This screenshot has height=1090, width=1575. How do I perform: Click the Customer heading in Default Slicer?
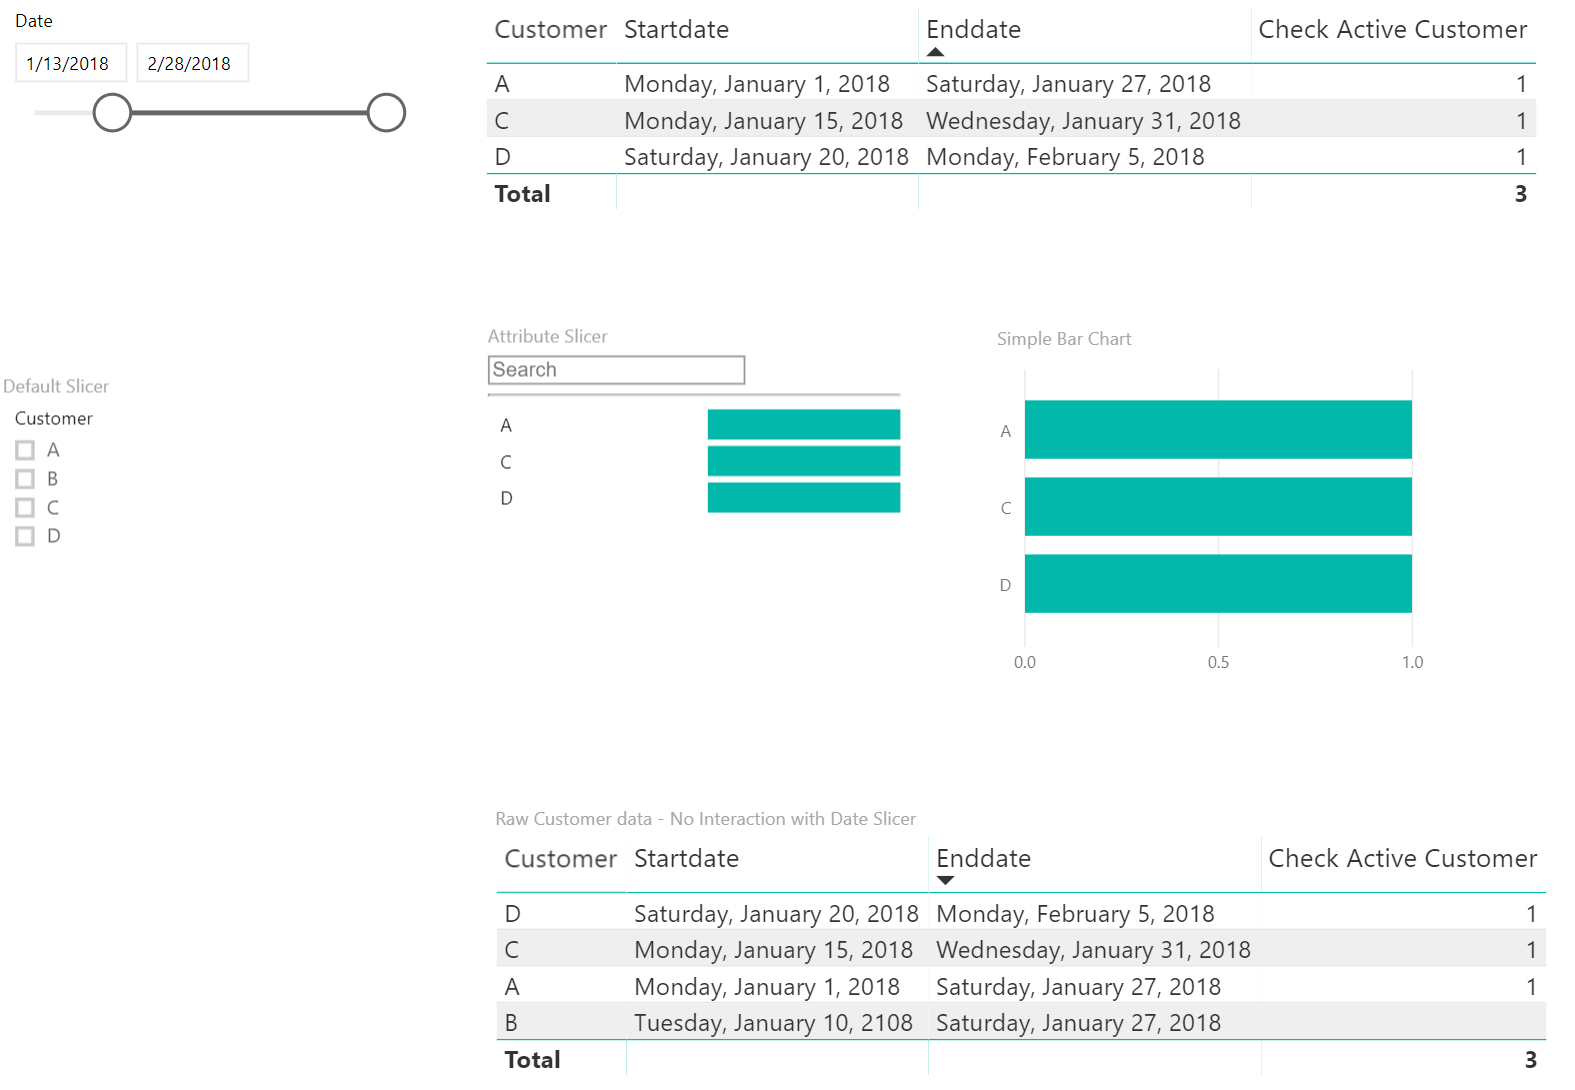click(x=53, y=418)
